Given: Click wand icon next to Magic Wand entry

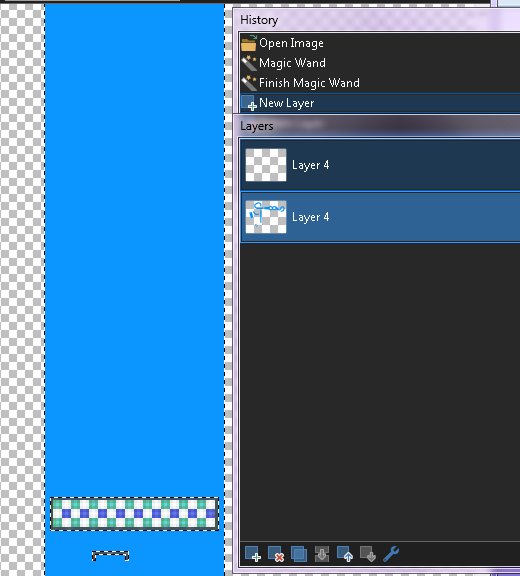Looking at the screenshot, I should click(x=249, y=63).
